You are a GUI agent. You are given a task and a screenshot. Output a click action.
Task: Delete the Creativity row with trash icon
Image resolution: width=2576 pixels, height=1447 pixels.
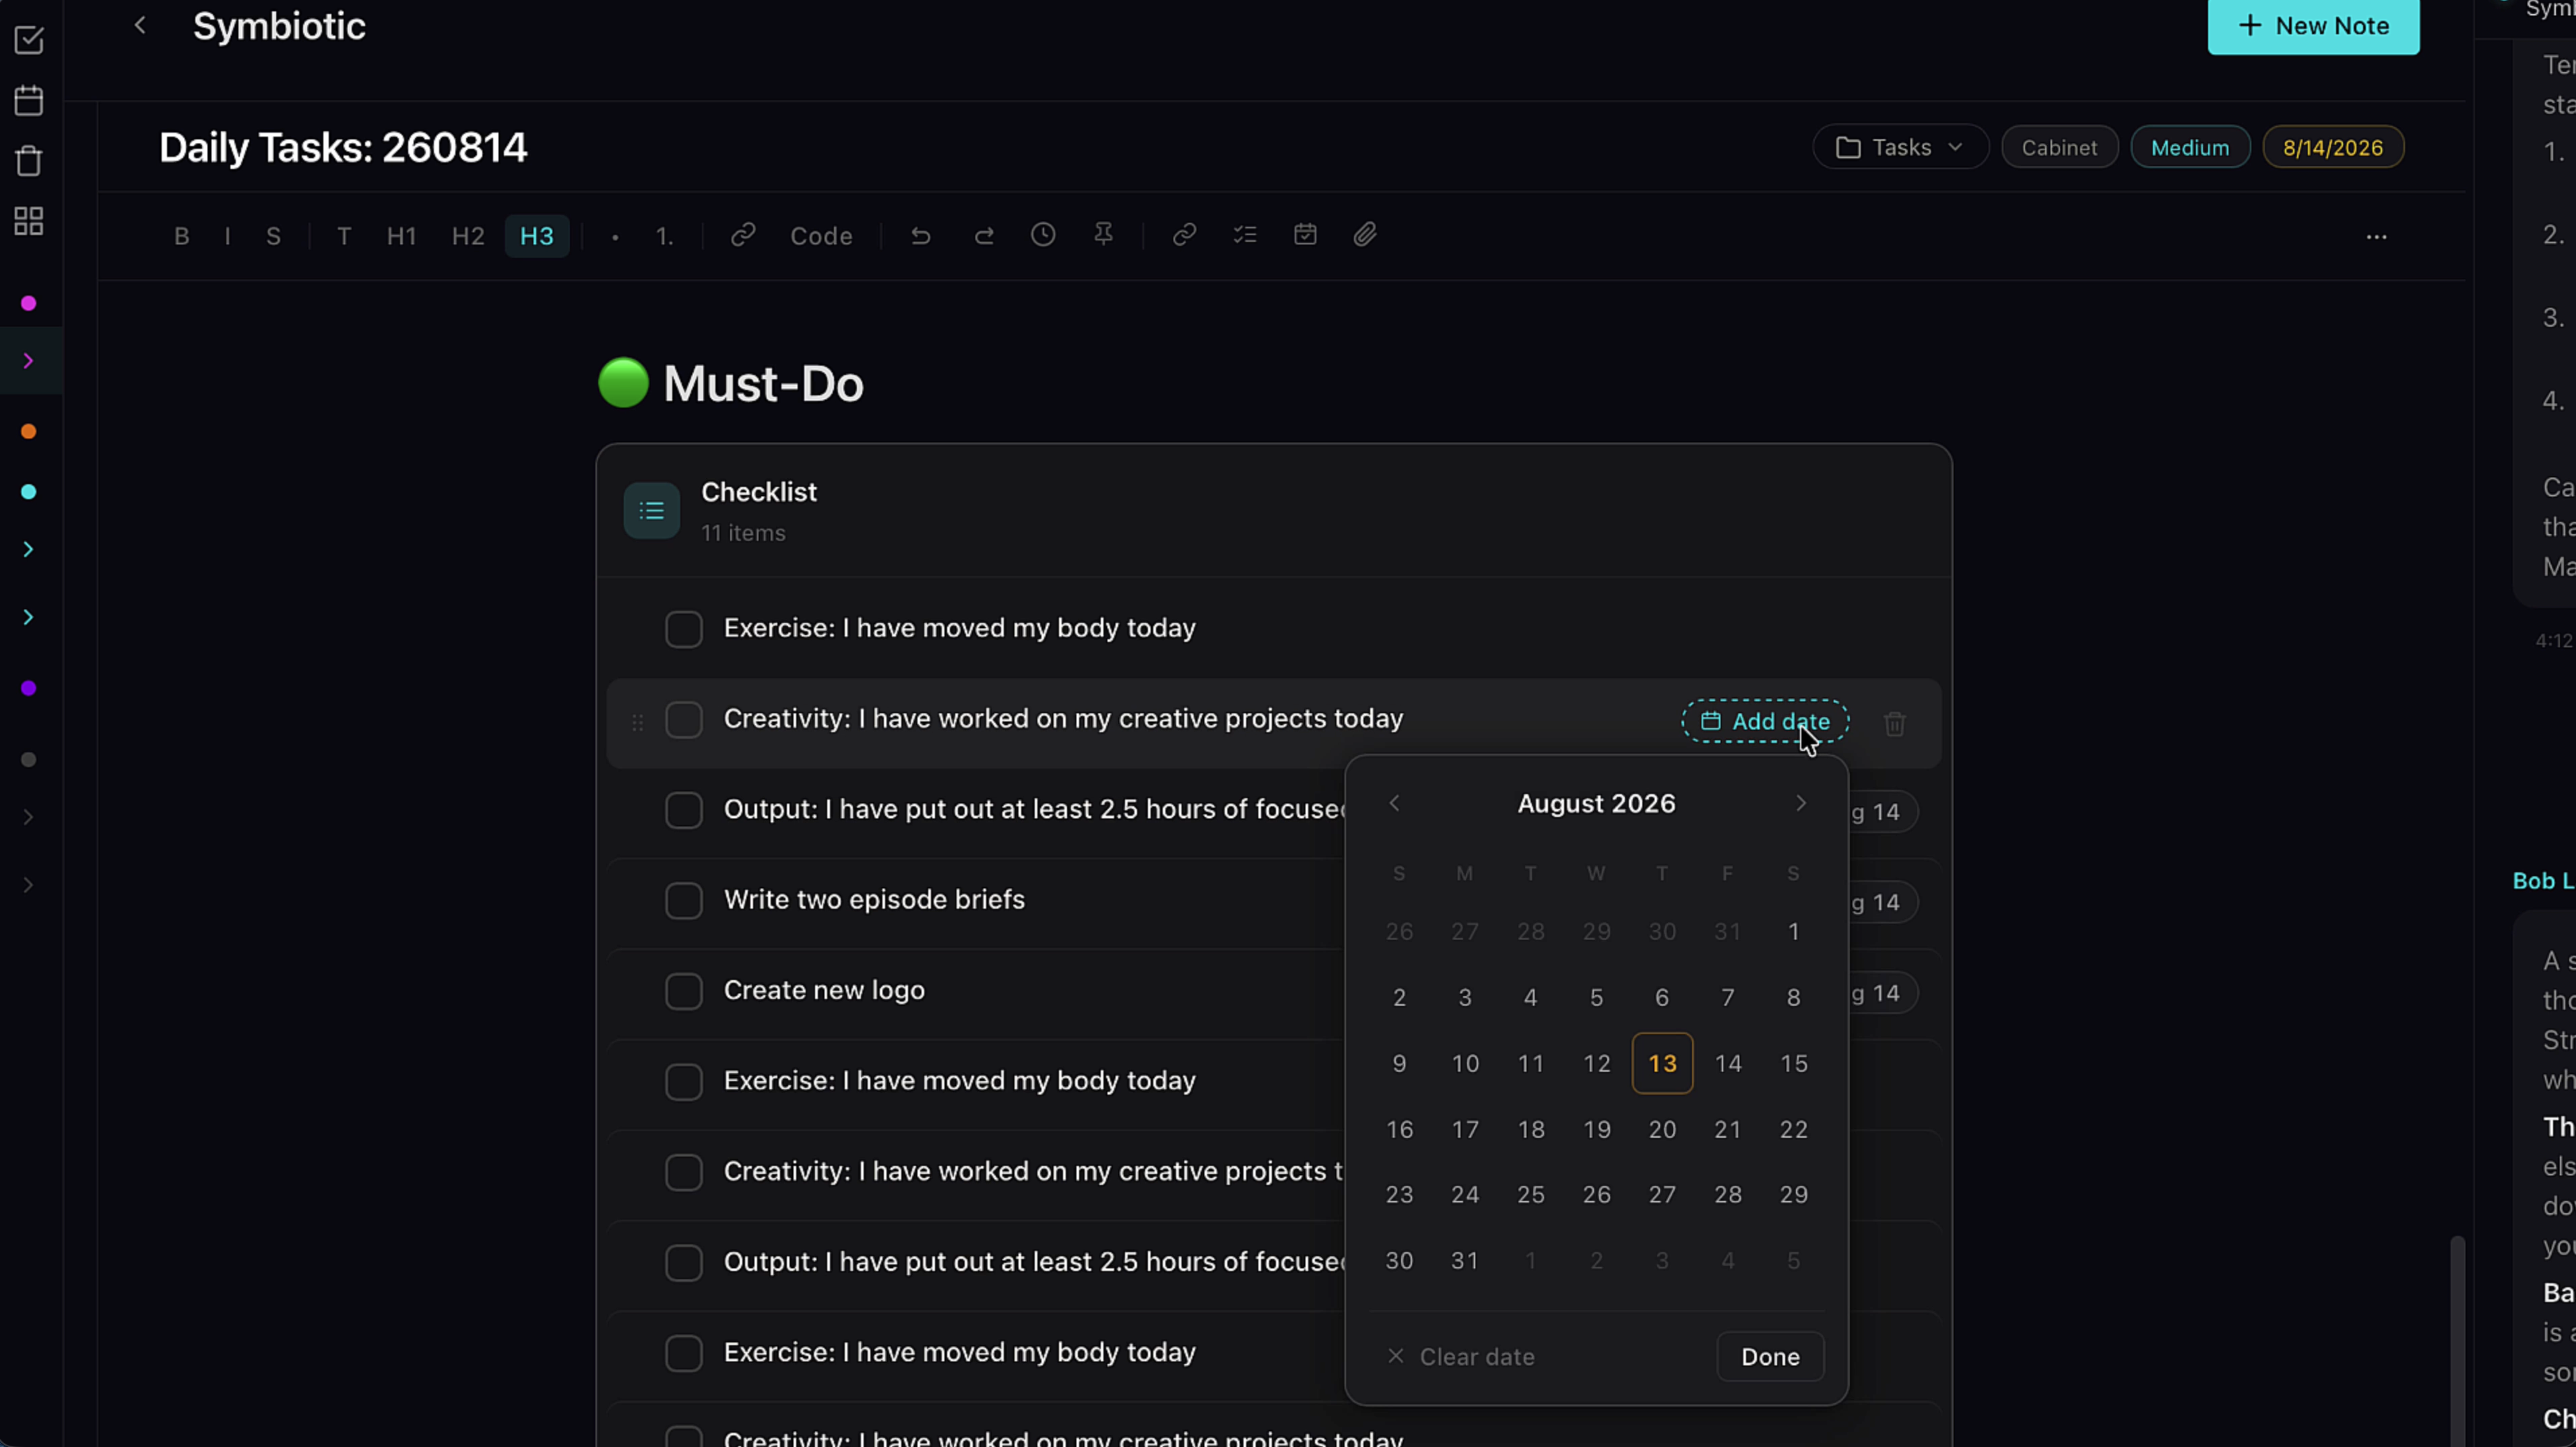click(x=1895, y=723)
